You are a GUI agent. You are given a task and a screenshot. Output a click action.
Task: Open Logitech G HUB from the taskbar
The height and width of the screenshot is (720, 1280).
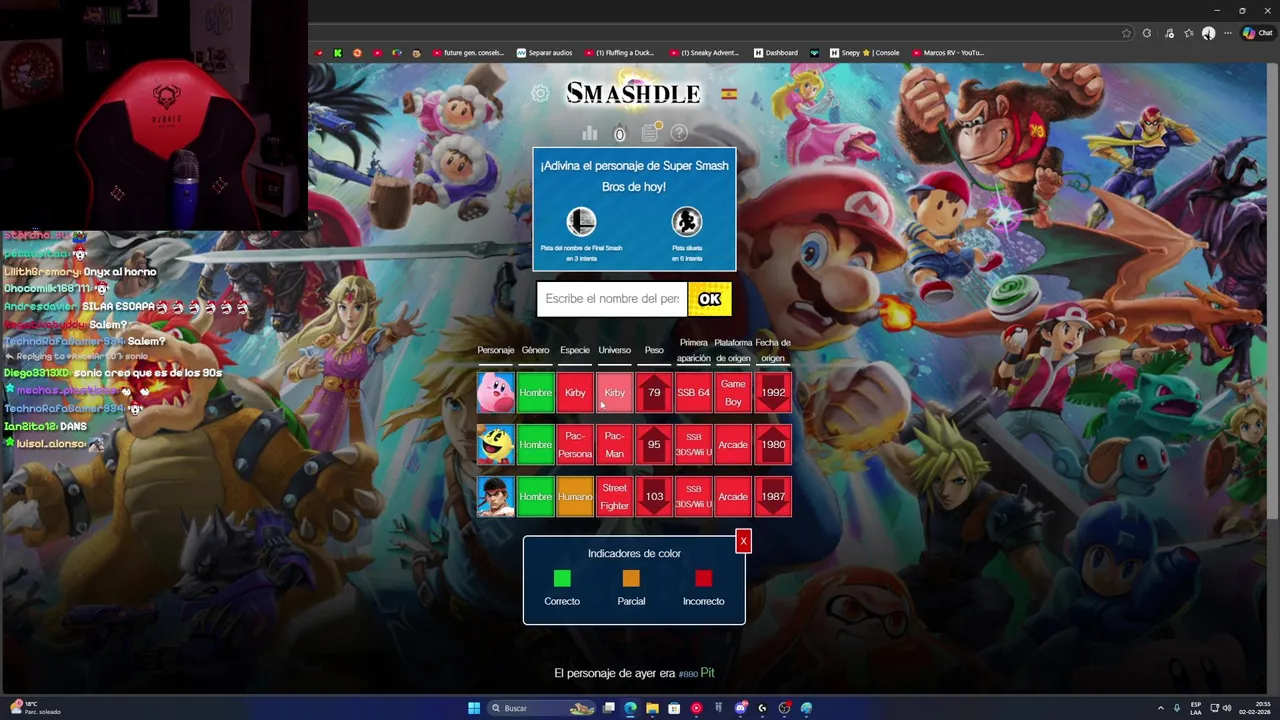762,708
